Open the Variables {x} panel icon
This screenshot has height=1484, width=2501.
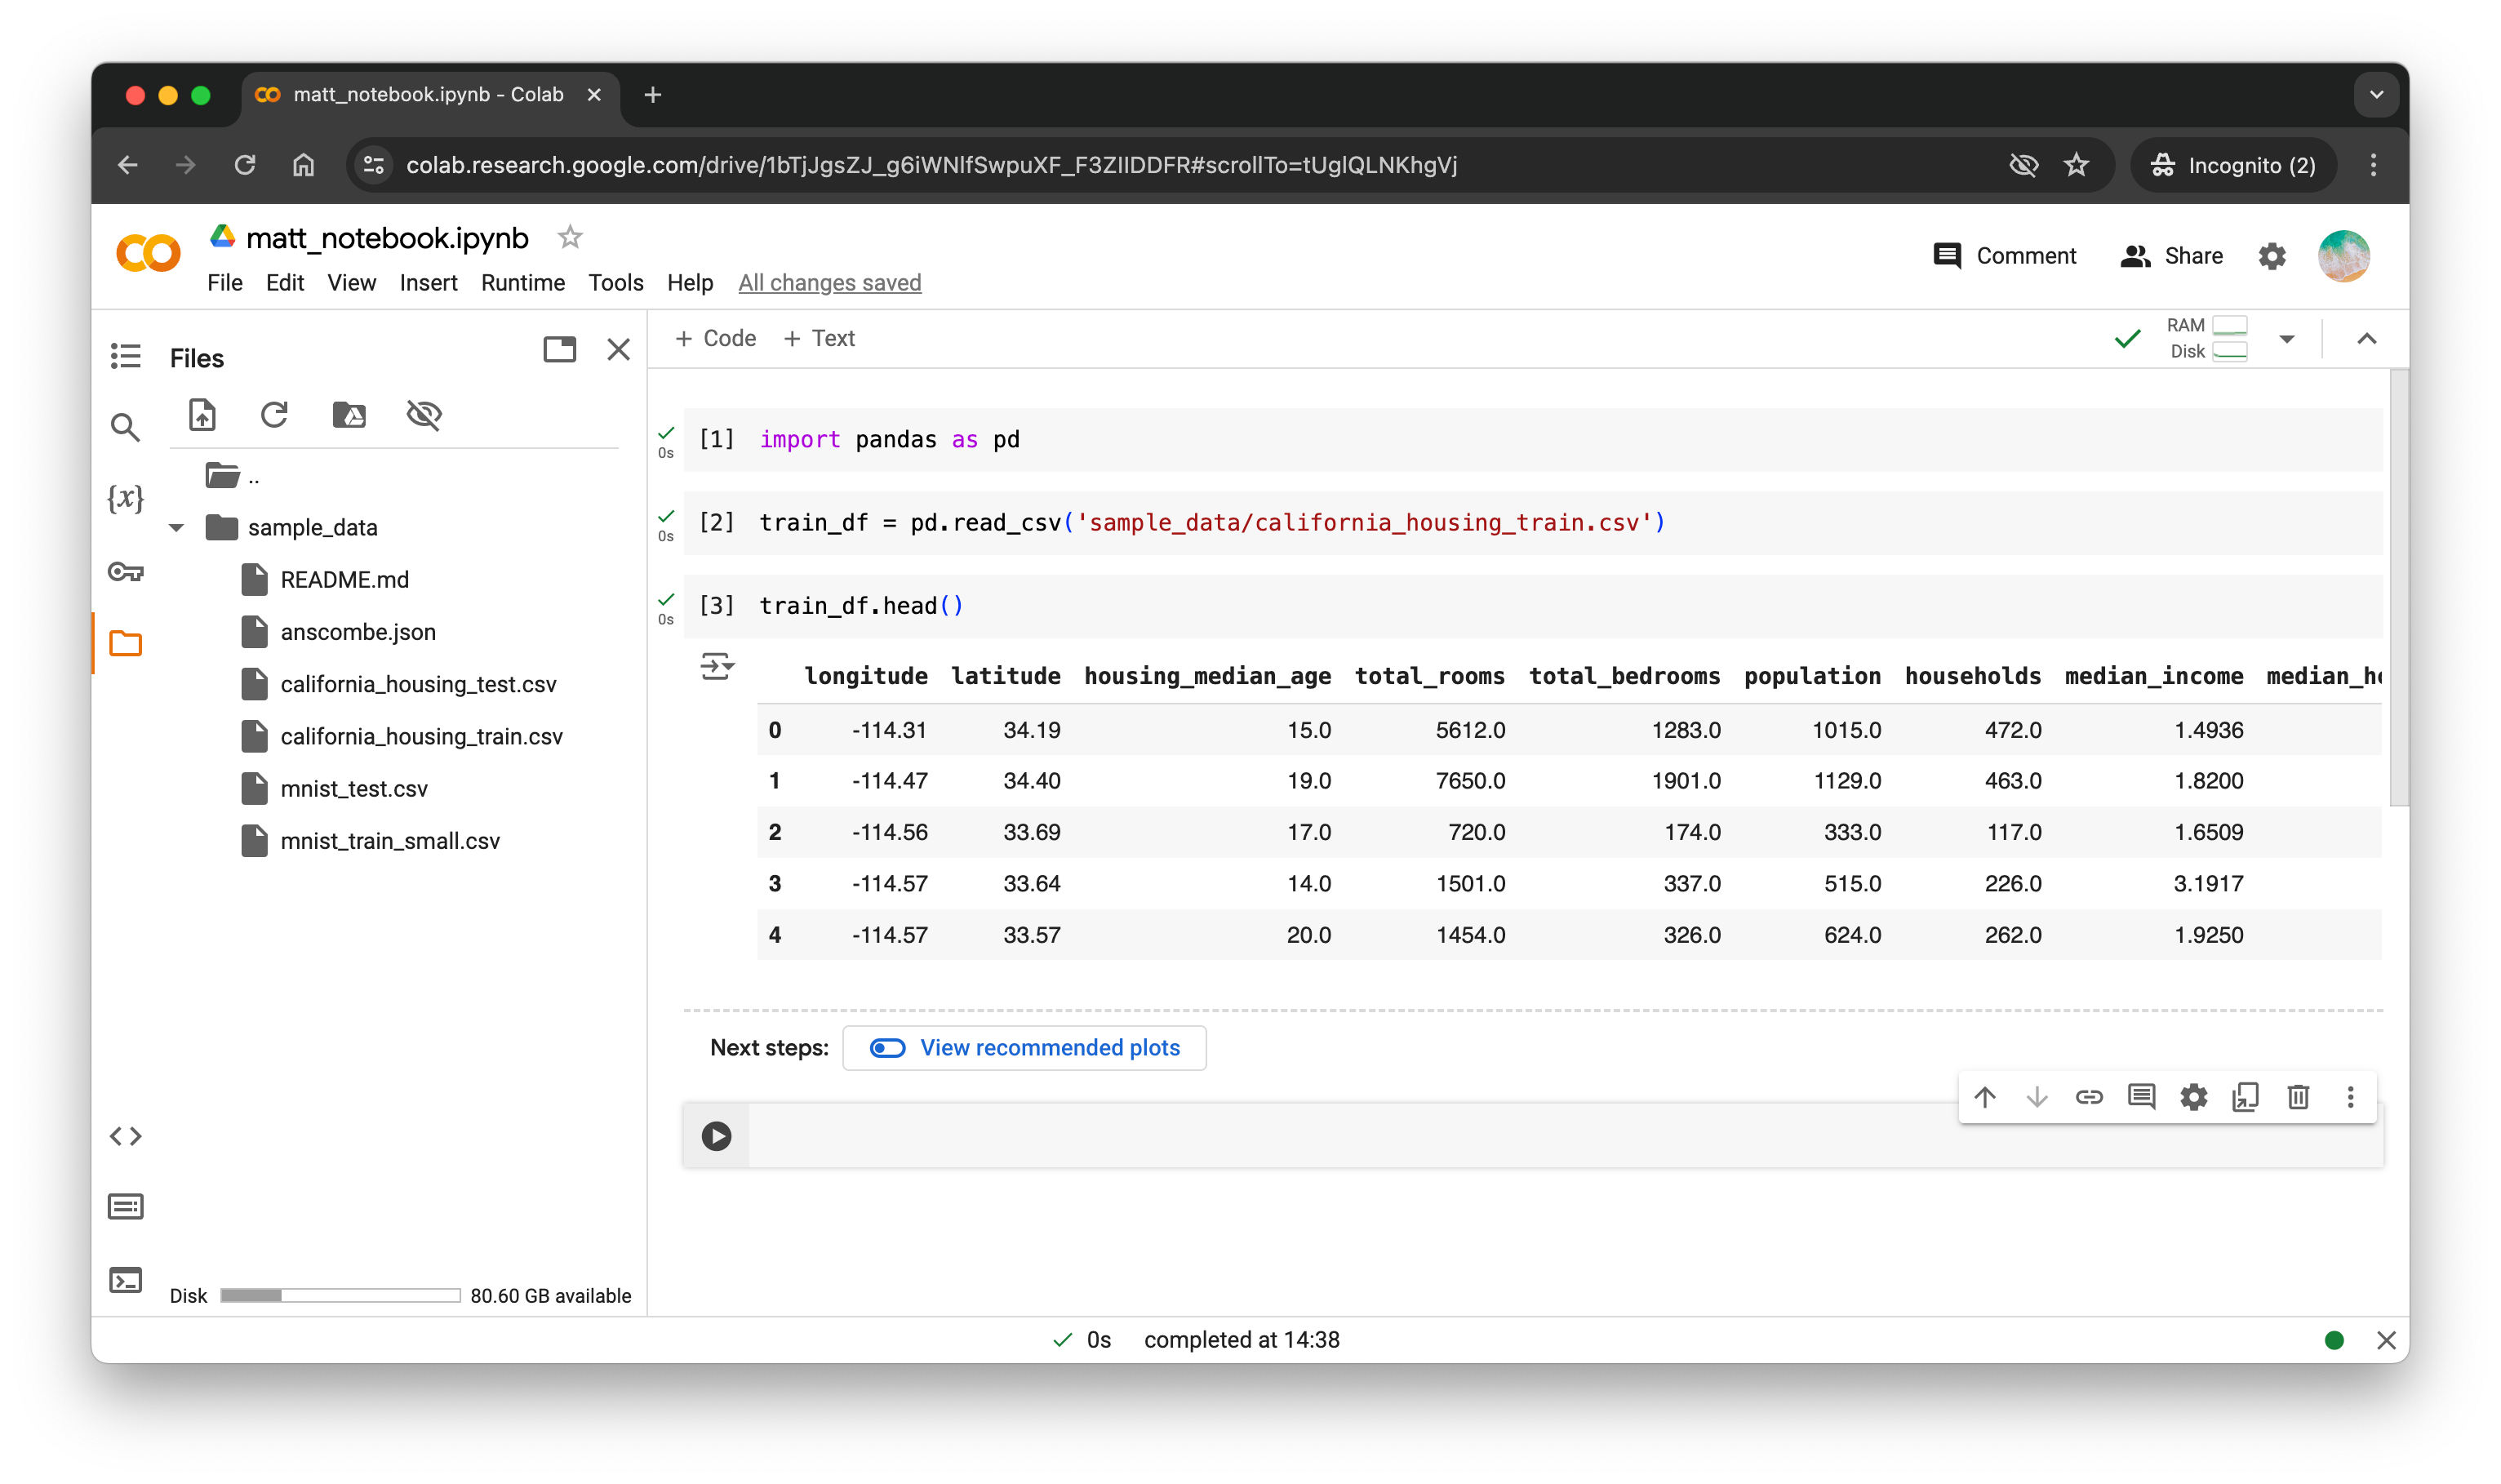coord(126,497)
